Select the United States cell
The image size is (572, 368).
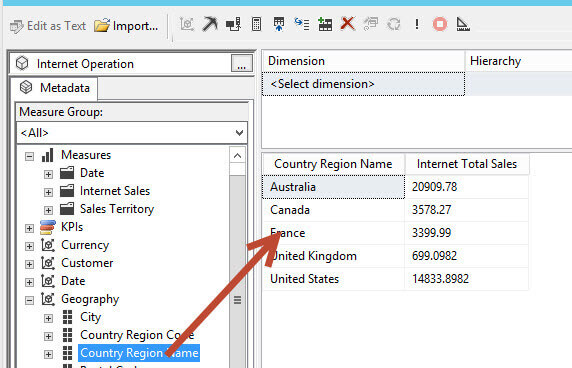point(333,279)
